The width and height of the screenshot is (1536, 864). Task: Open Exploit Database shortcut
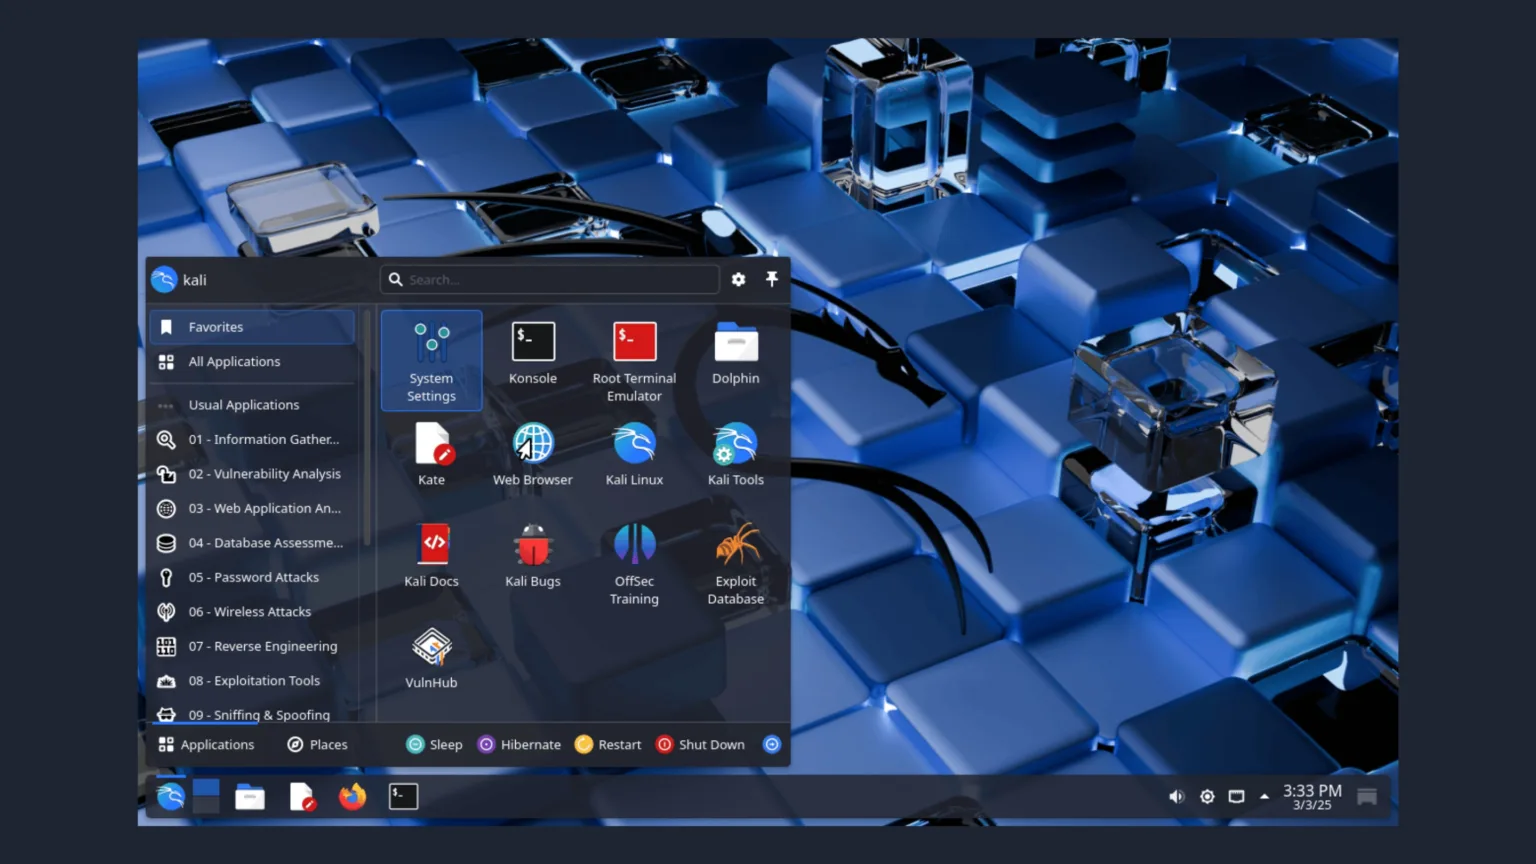pos(736,563)
